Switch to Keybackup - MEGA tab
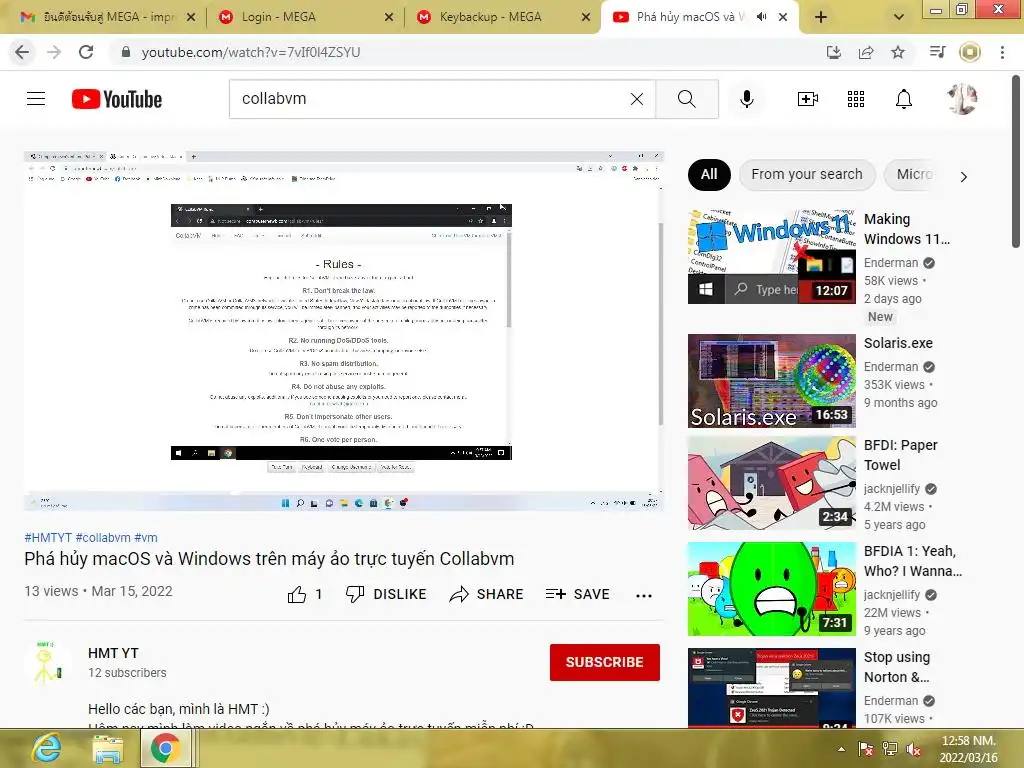The height and width of the screenshot is (768, 1024). click(503, 17)
